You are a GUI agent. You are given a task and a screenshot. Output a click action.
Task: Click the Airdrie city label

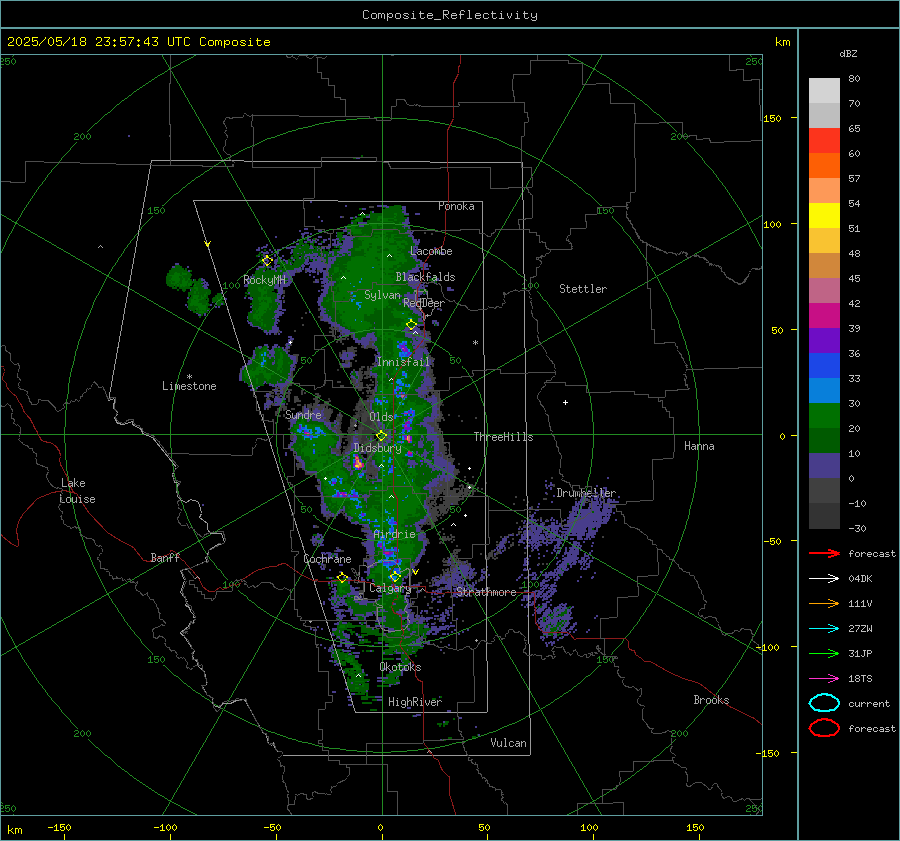(394, 534)
